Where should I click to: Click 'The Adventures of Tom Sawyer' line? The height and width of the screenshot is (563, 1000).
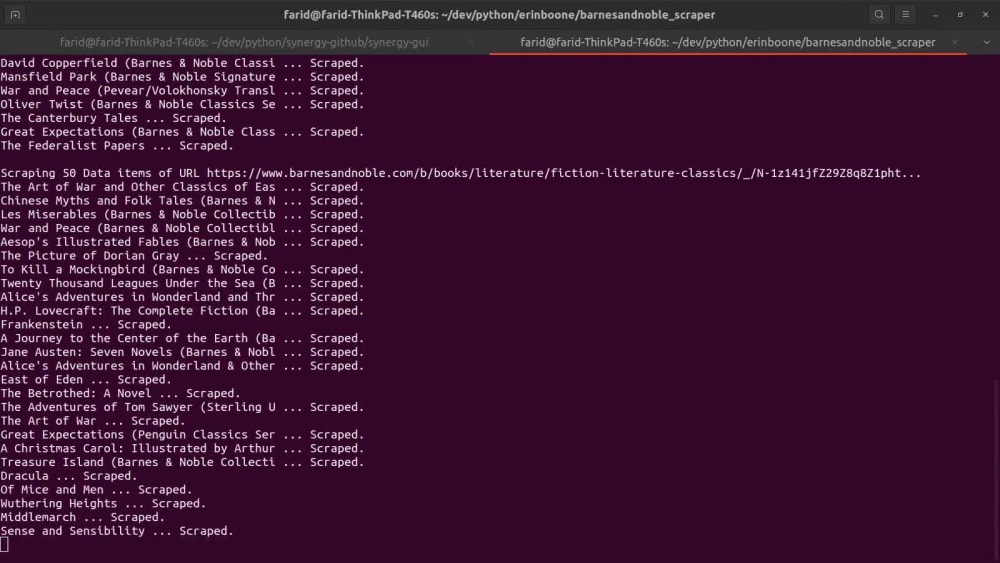point(182,407)
